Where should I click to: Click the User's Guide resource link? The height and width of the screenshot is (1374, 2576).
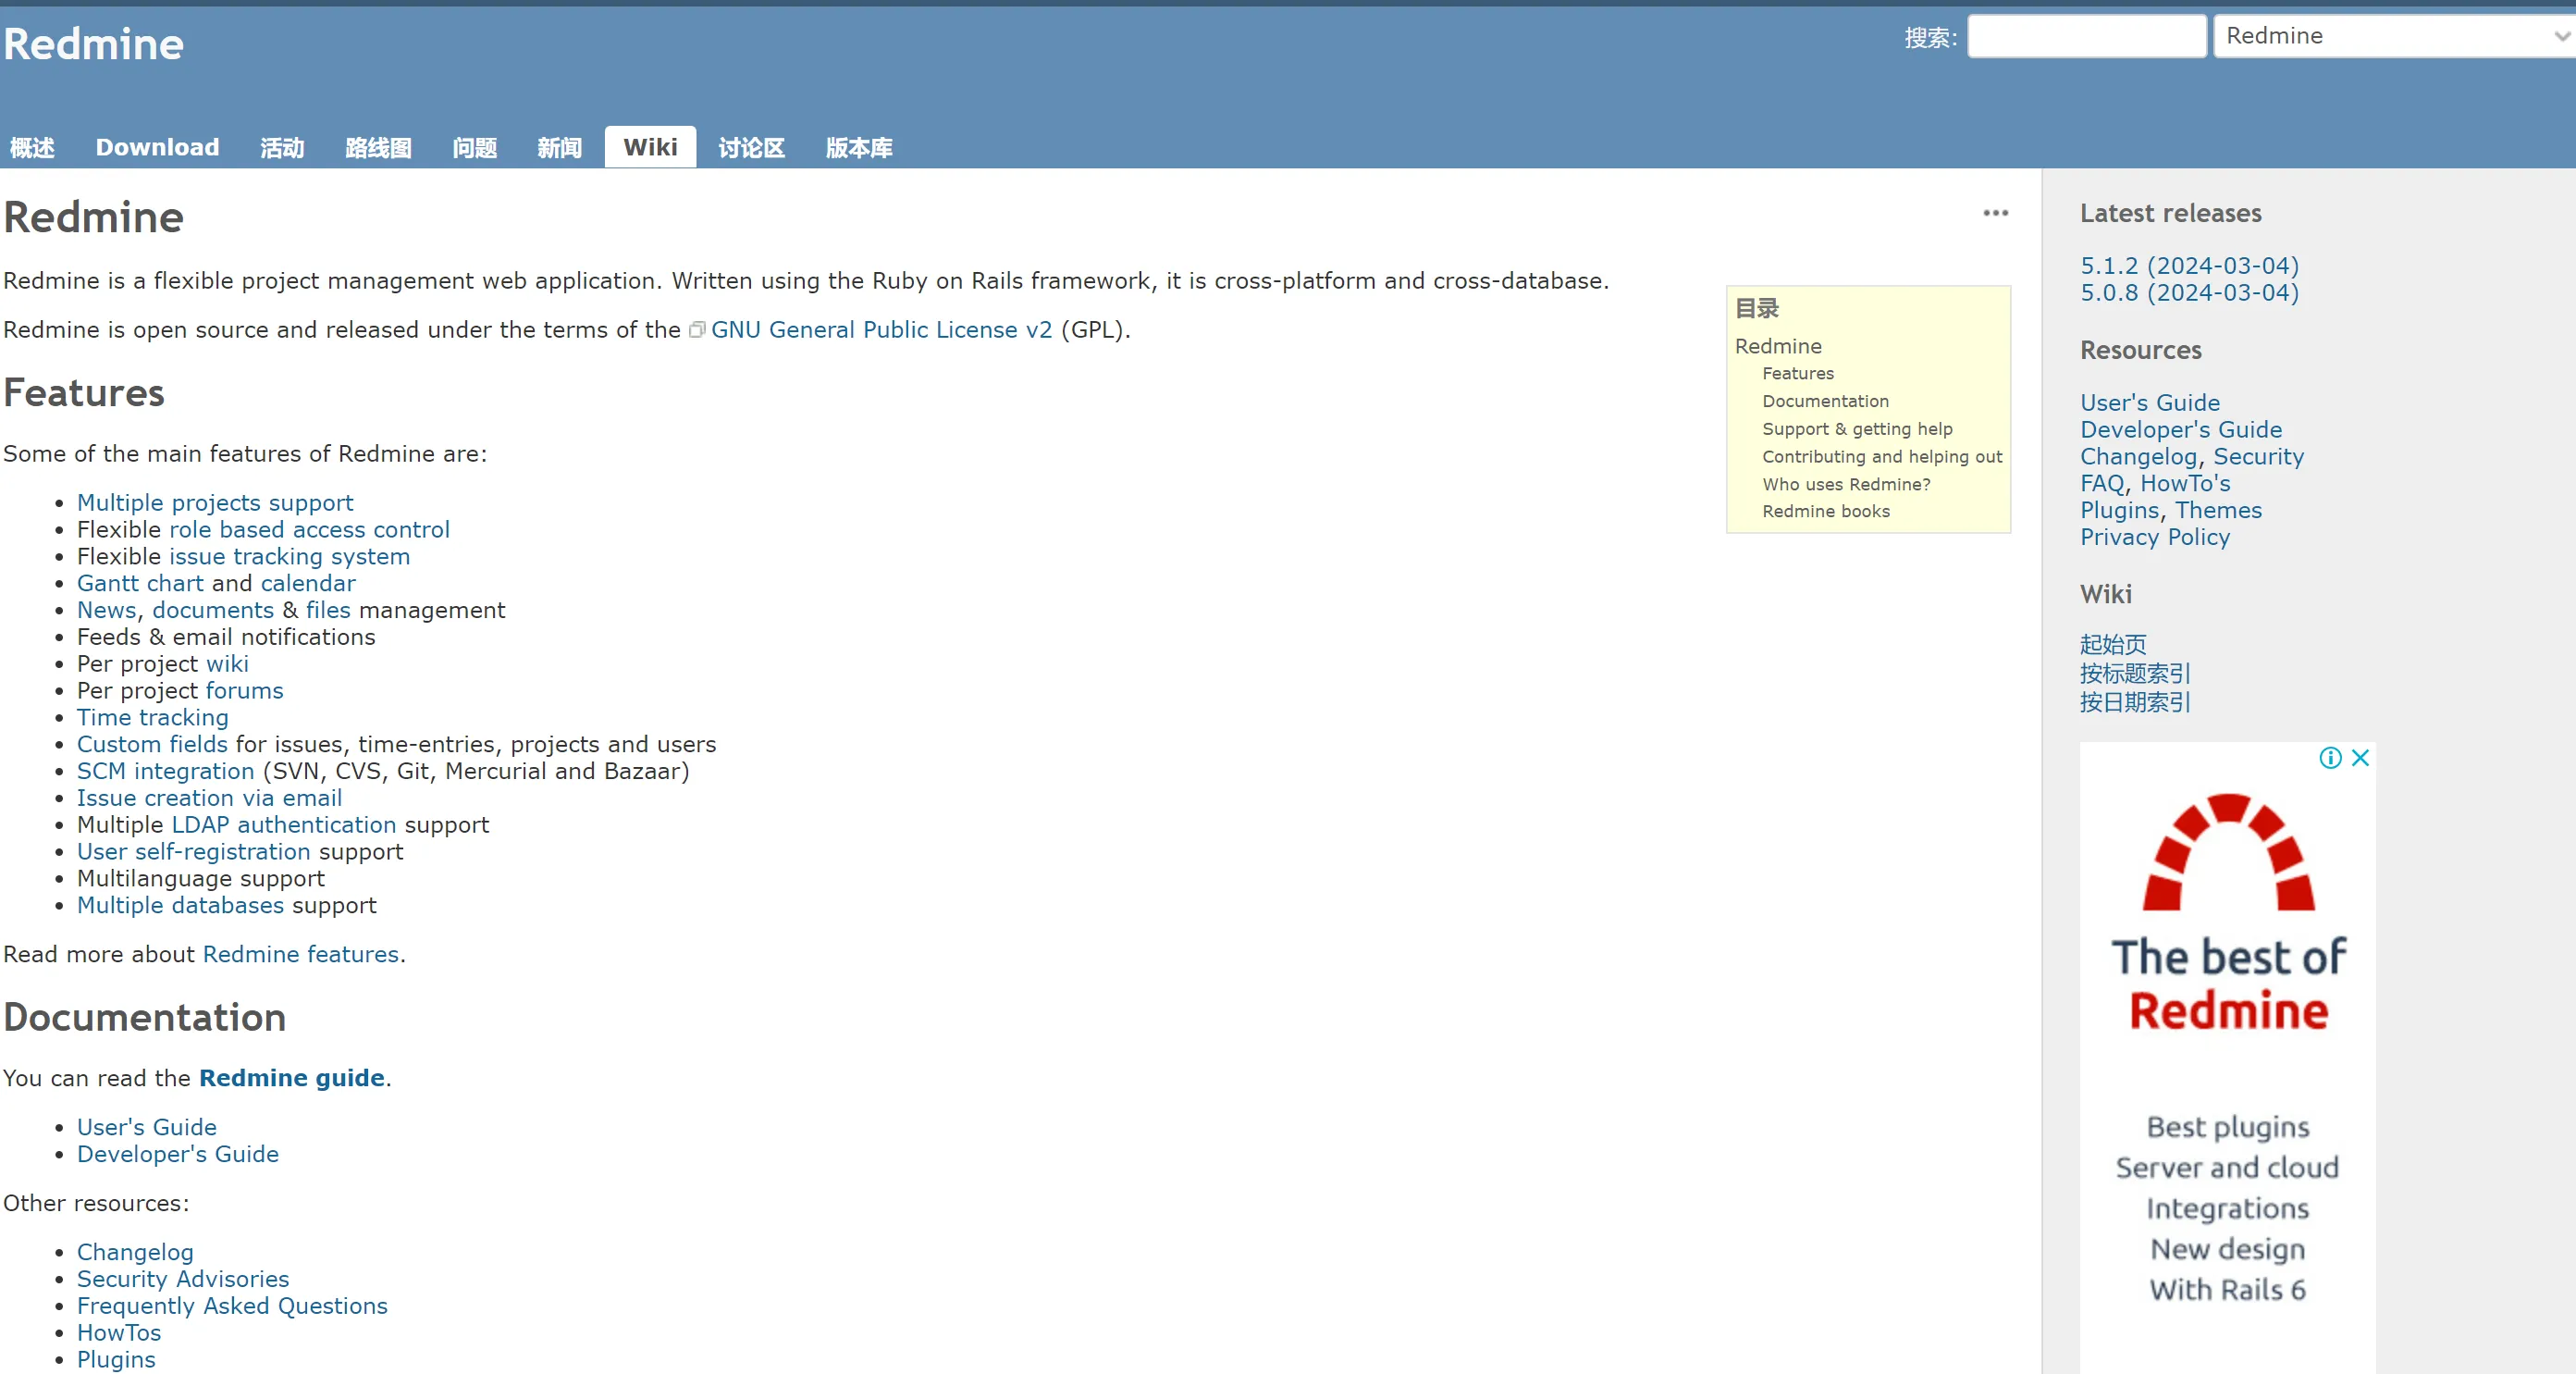(x=2149, y=402)
